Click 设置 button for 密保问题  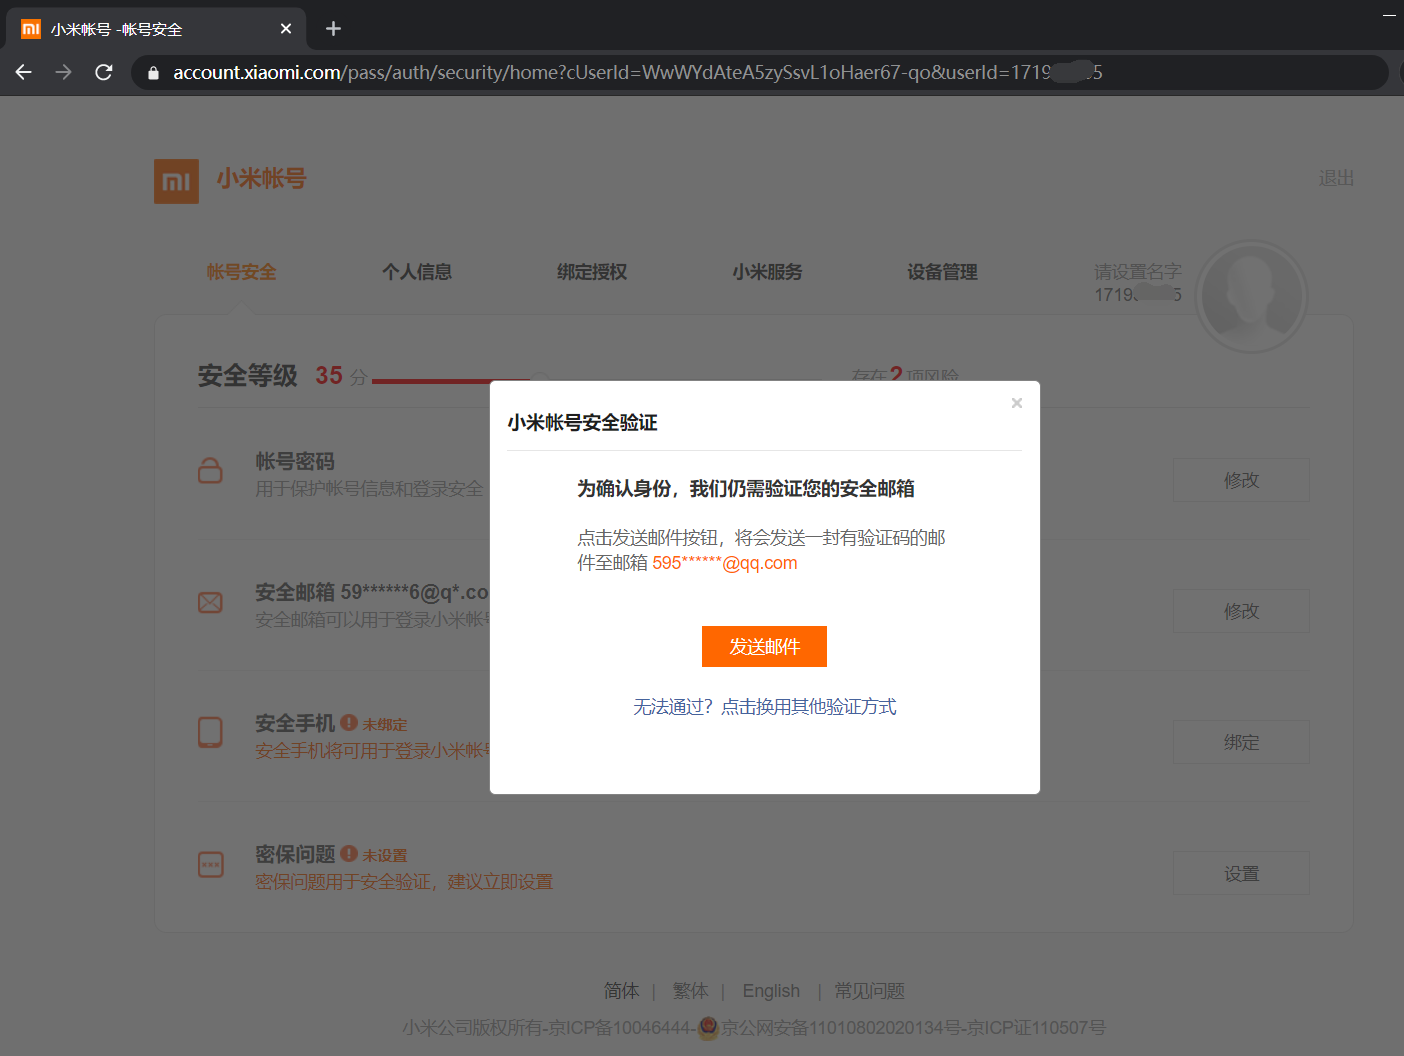coord(1241,873)
